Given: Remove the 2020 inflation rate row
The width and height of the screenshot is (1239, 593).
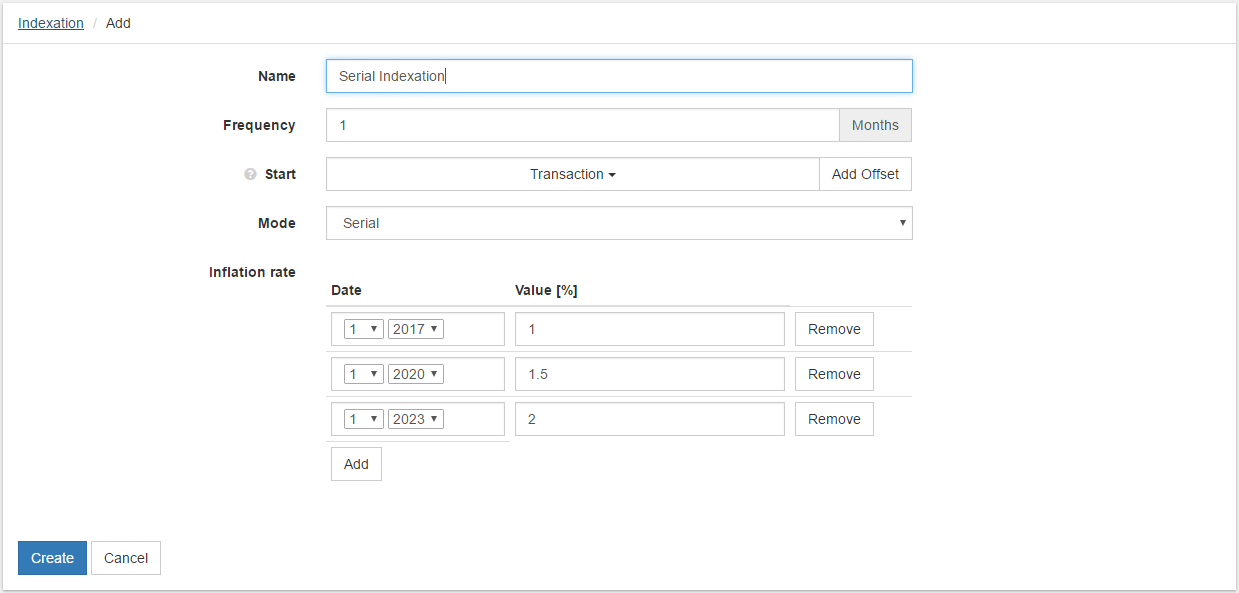Looking at the screenshot, I should coord(834,374).
